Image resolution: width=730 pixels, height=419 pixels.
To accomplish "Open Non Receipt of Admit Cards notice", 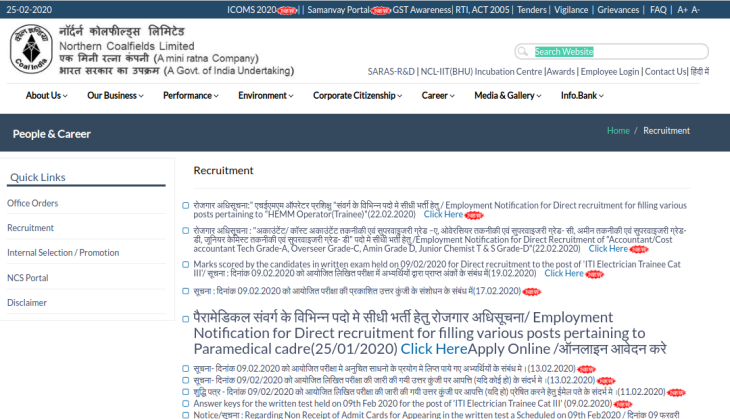I will [x=436, y=414].
